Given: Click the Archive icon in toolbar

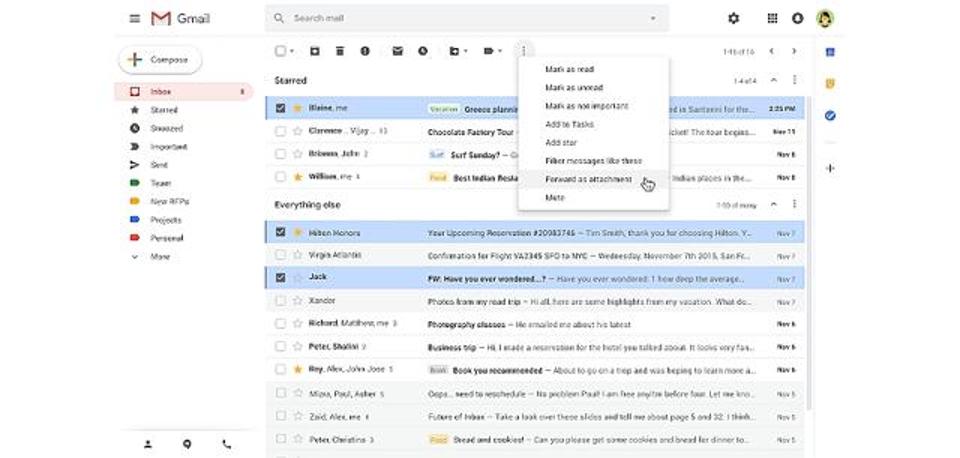Looking at the screenshot, I should (314, 51).
